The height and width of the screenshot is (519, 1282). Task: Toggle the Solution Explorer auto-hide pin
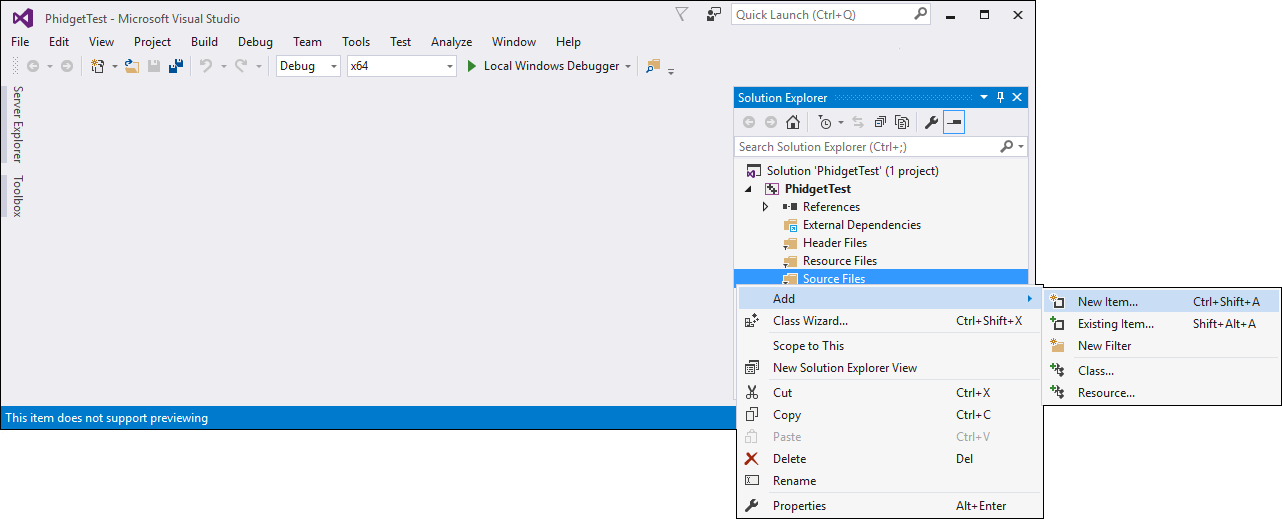[1000, 97]
